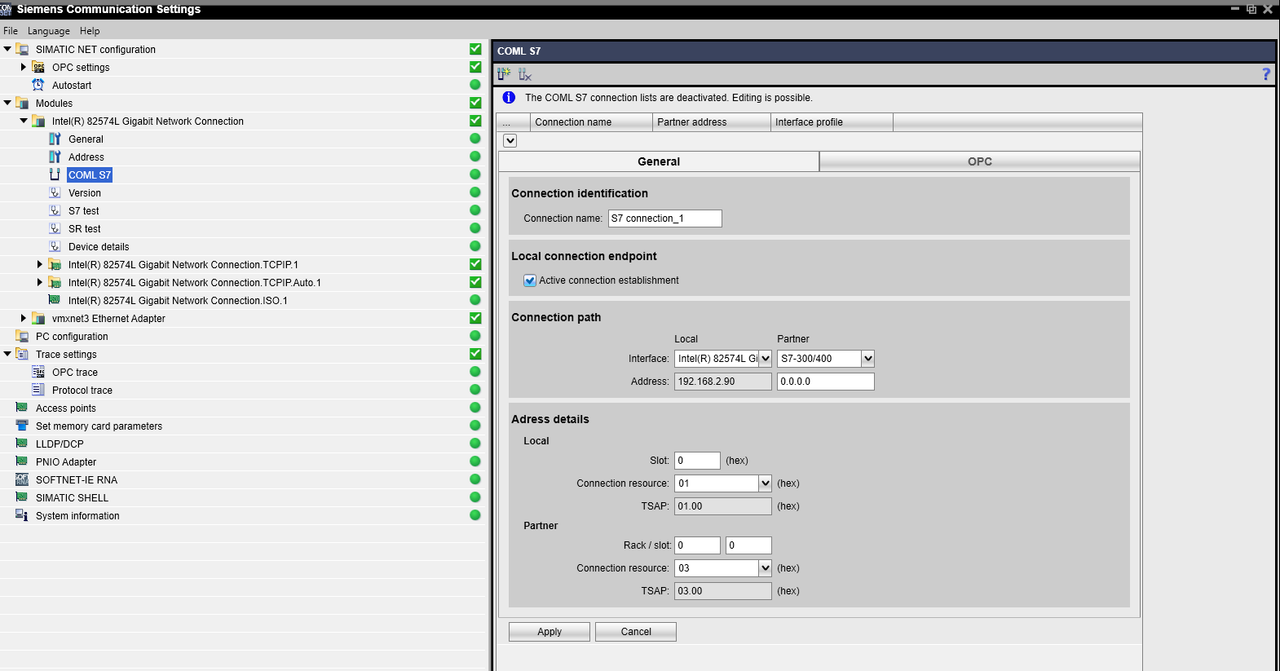The image size is (1280, 671).
Task: Click the SR test diagnostic icon
Action: 55,229
